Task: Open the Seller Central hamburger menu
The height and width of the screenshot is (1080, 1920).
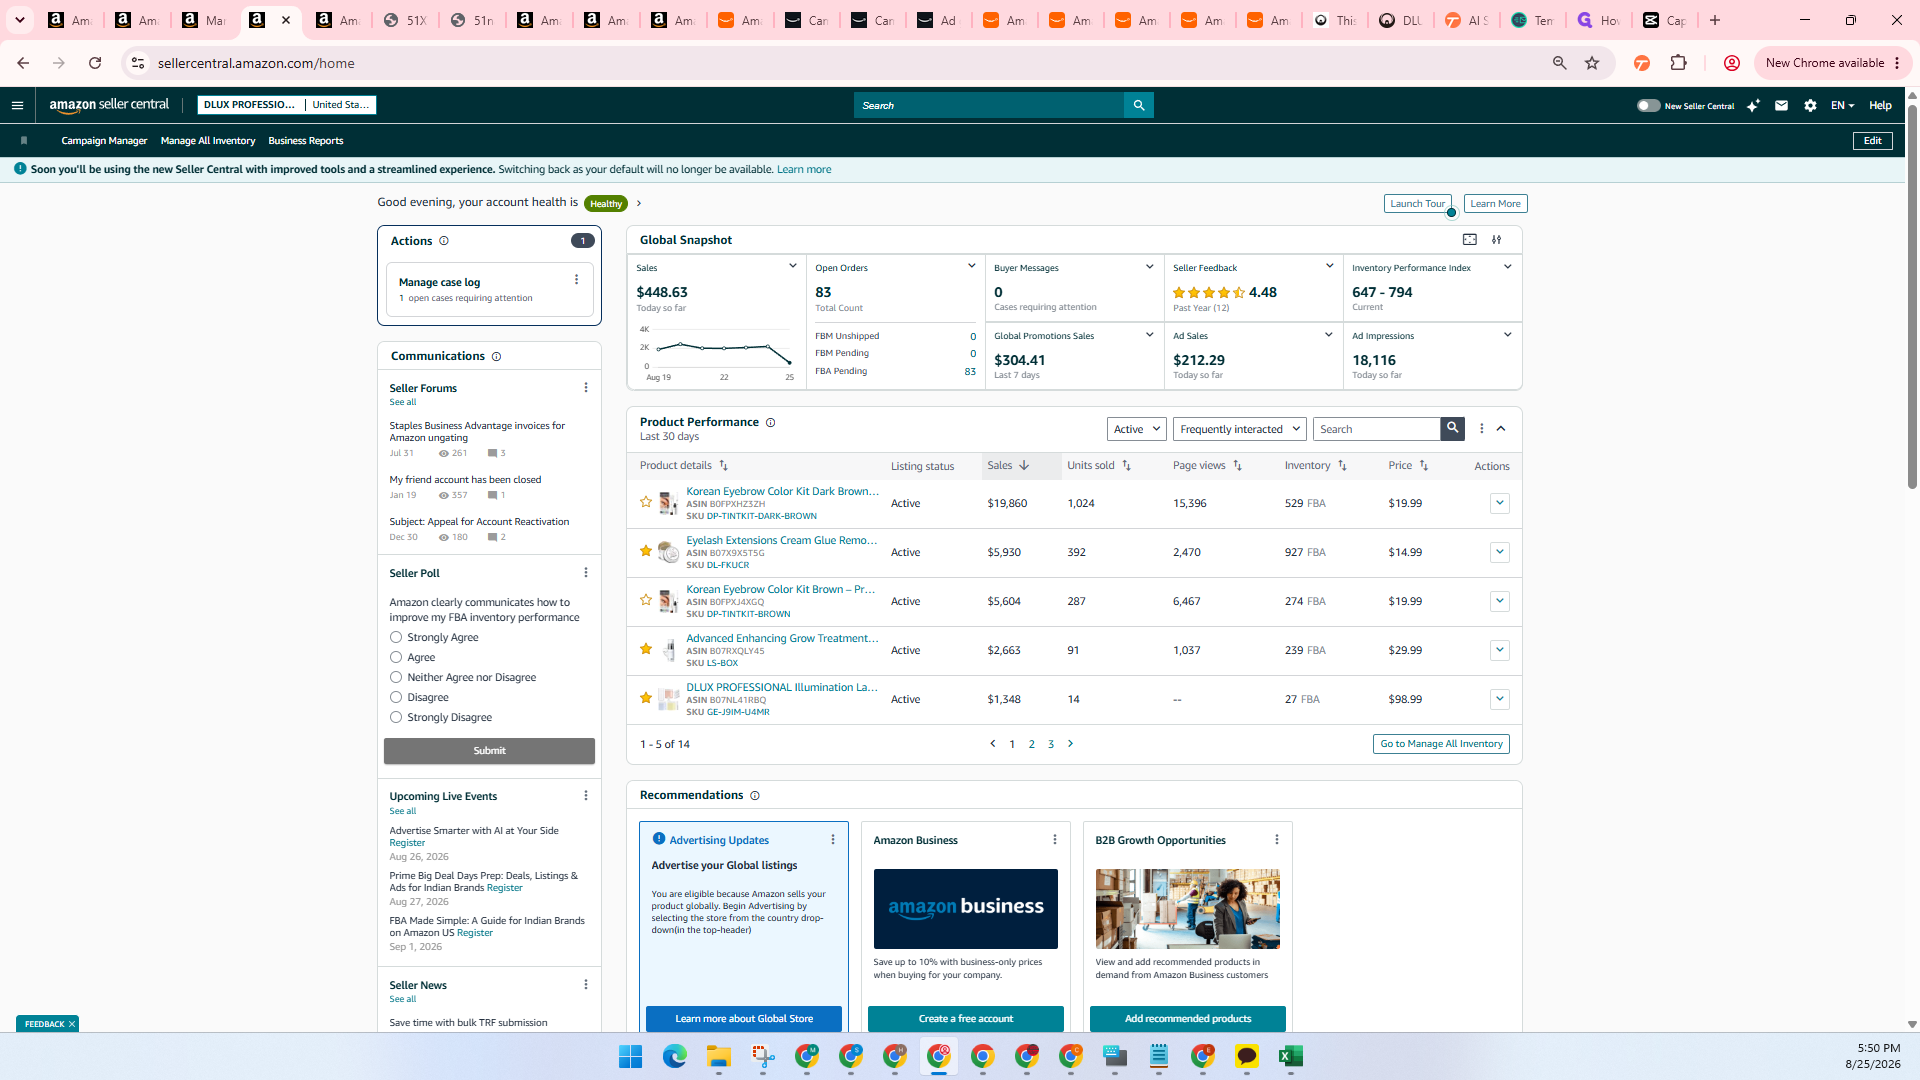Action: (x=17, y=105)
